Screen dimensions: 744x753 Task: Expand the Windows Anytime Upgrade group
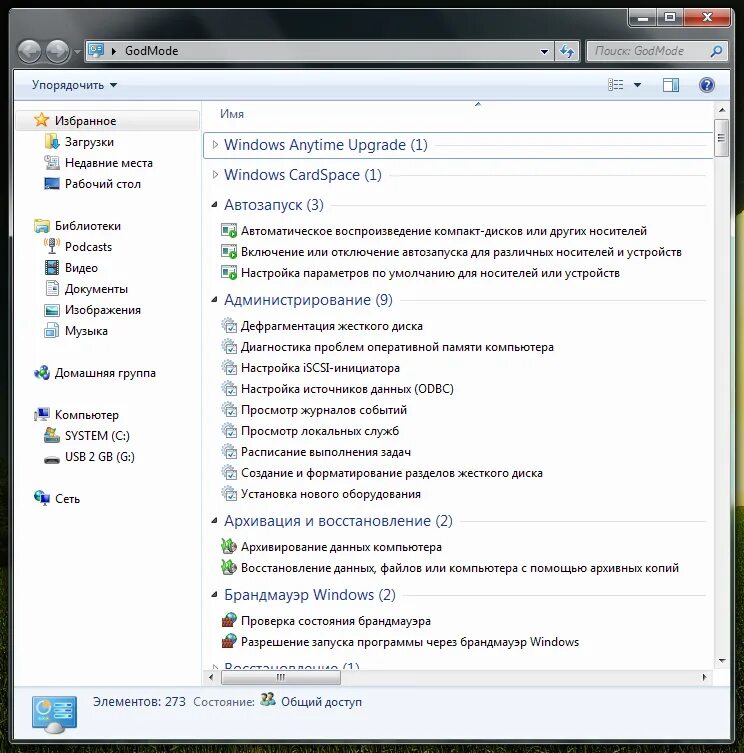coord(215,145)
